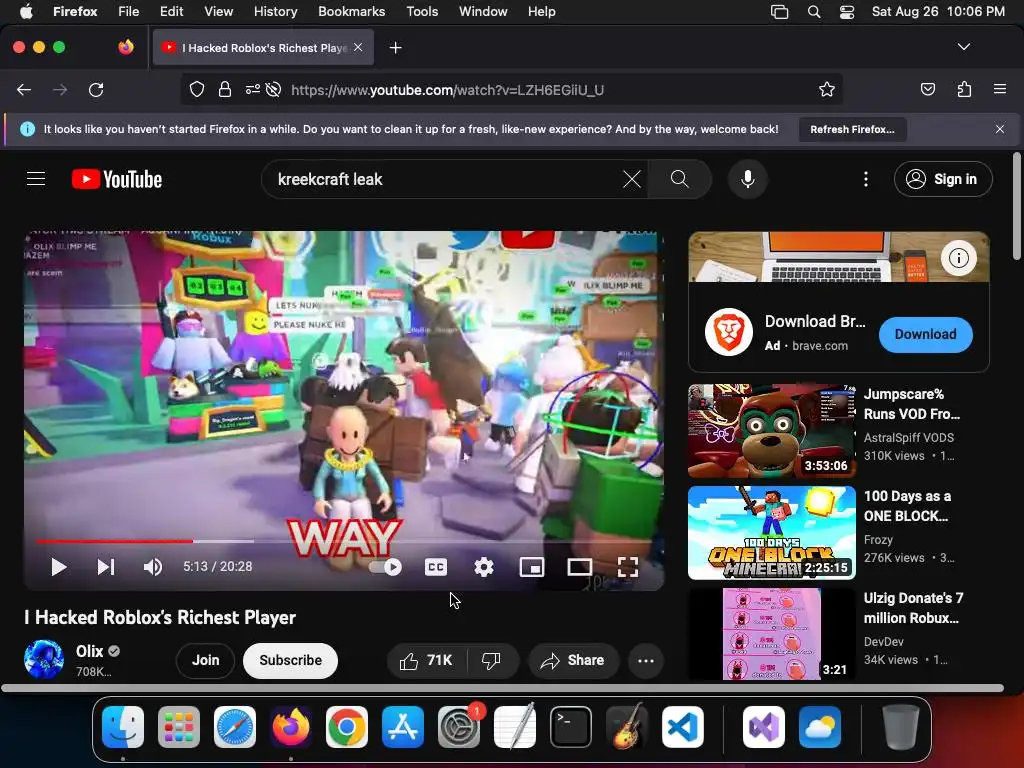Open Firefox application hamburger menu

click(1000, 89)
